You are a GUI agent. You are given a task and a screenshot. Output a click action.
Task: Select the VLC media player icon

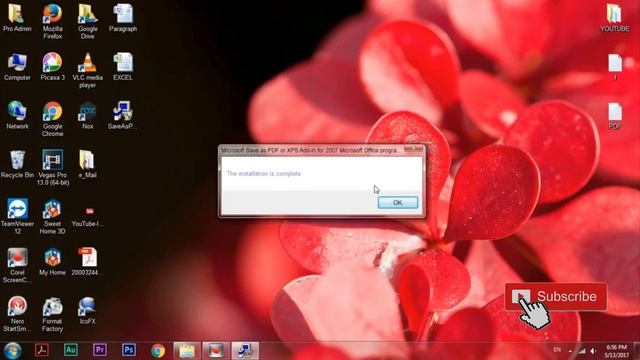coord(87,70)
